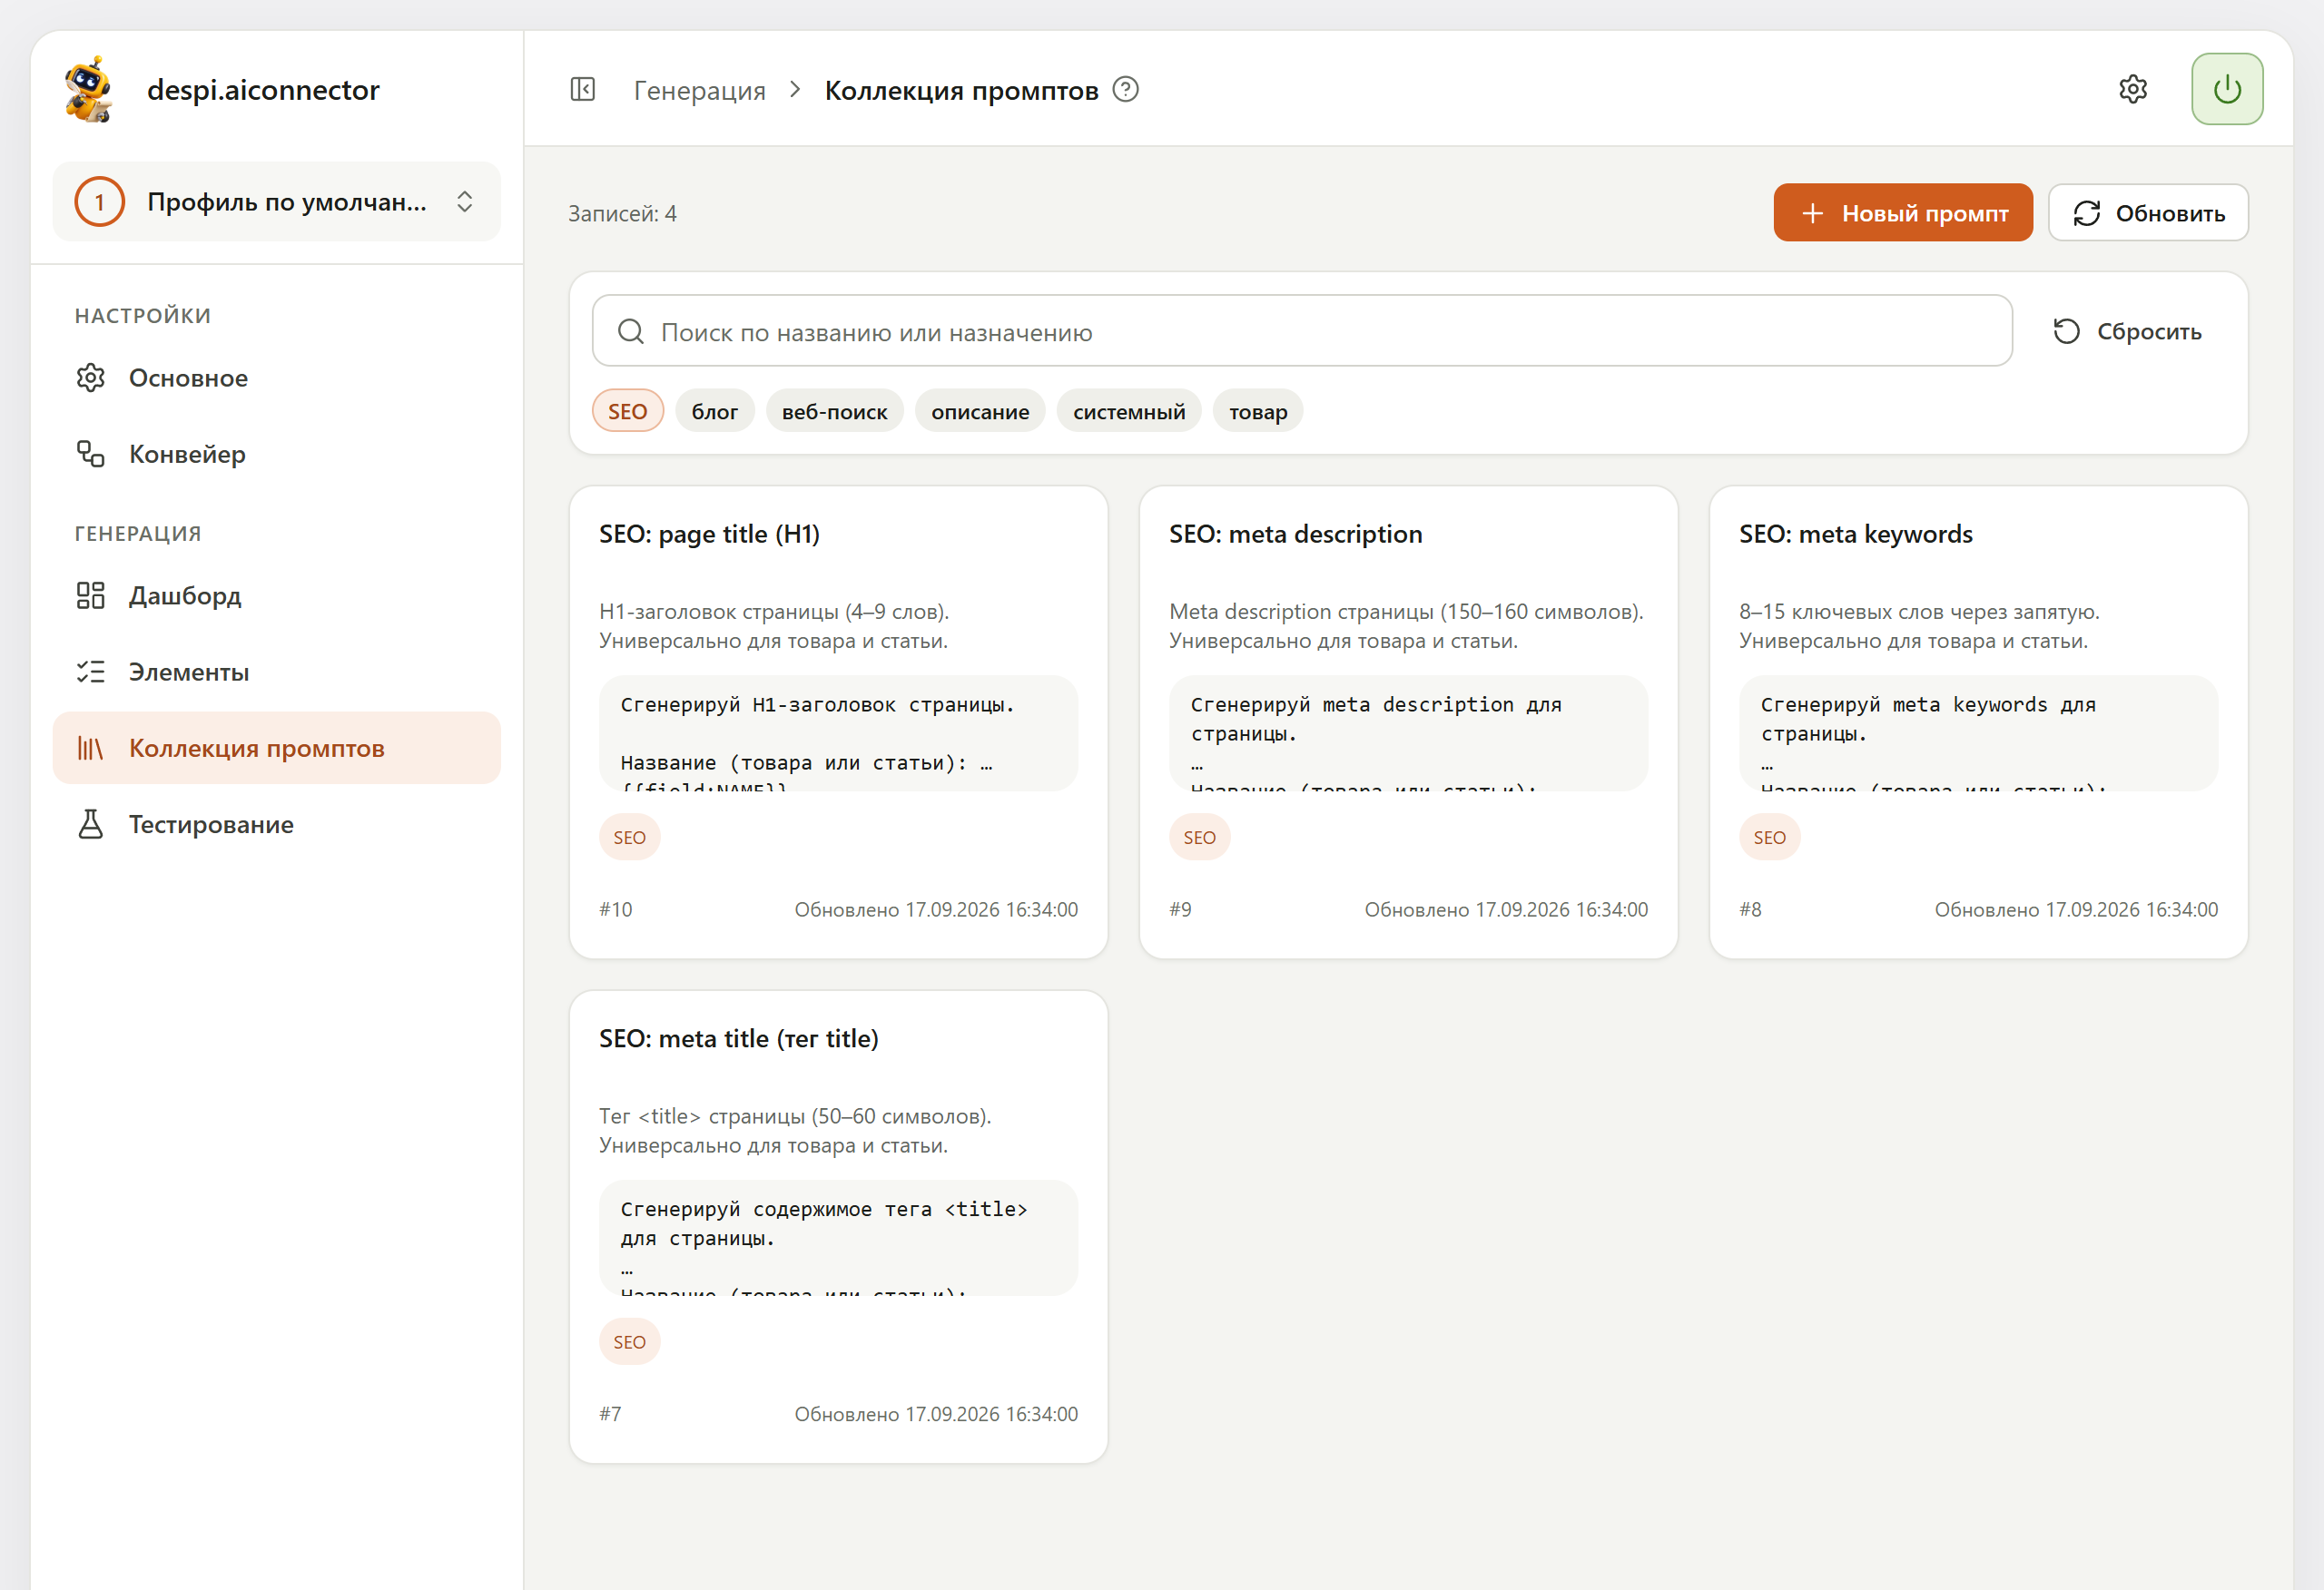Click Обновить to refresh the list
This screenshot has height=1590, width=2324.
pos(2148,213)
